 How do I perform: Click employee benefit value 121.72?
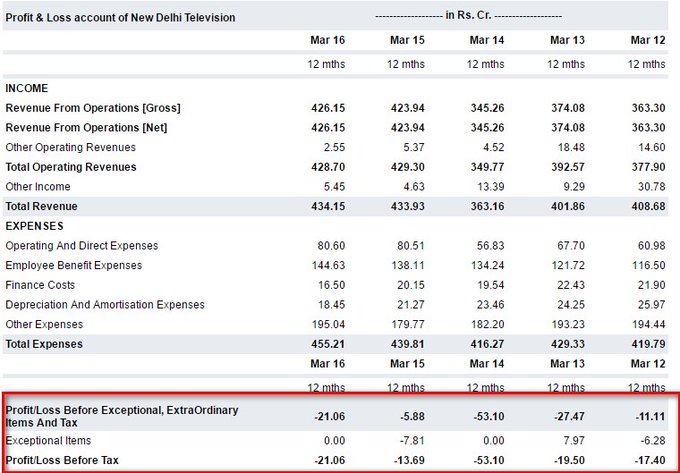(568, 265)
